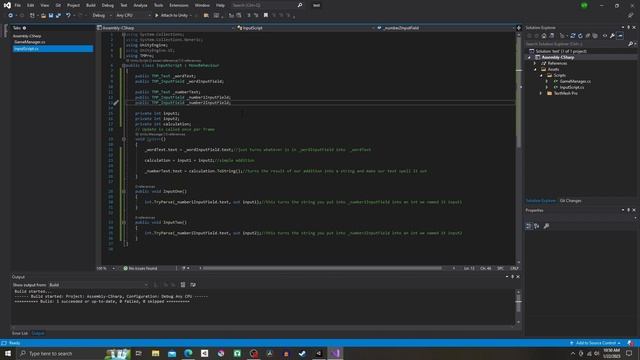
Task: Expand the References node
Action: click(x=535, y=64)
